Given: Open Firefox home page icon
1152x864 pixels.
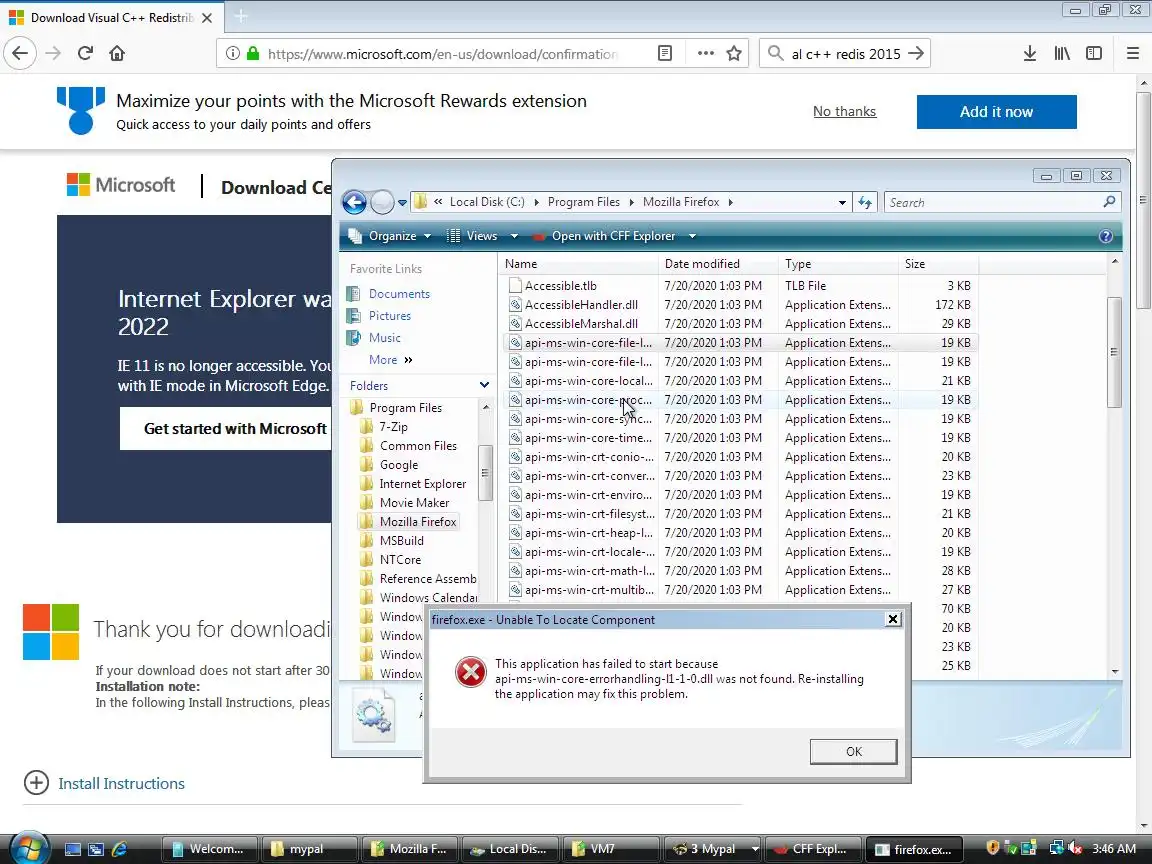Looking at the screenshot, I should (x=117, y=53).
